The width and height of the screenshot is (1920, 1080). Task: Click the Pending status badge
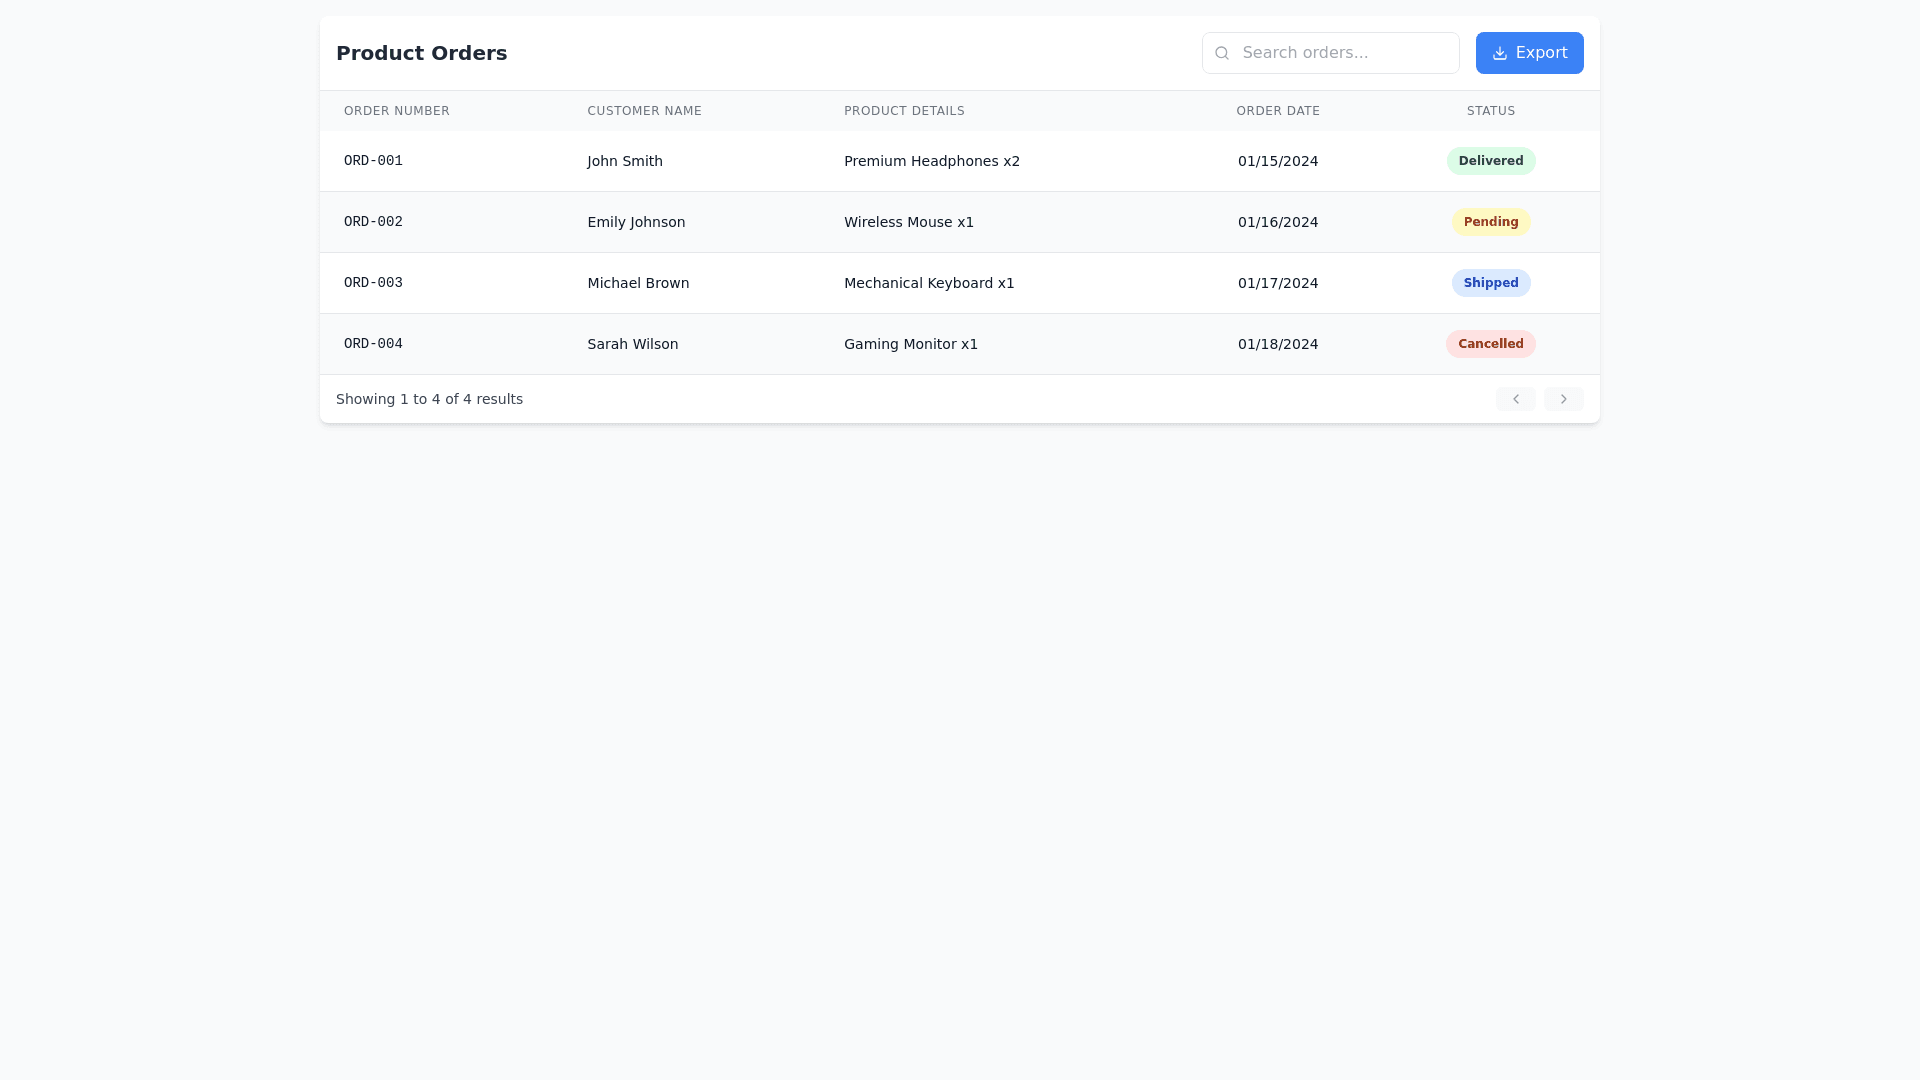pyautogui.click(x=1490, y=222)
